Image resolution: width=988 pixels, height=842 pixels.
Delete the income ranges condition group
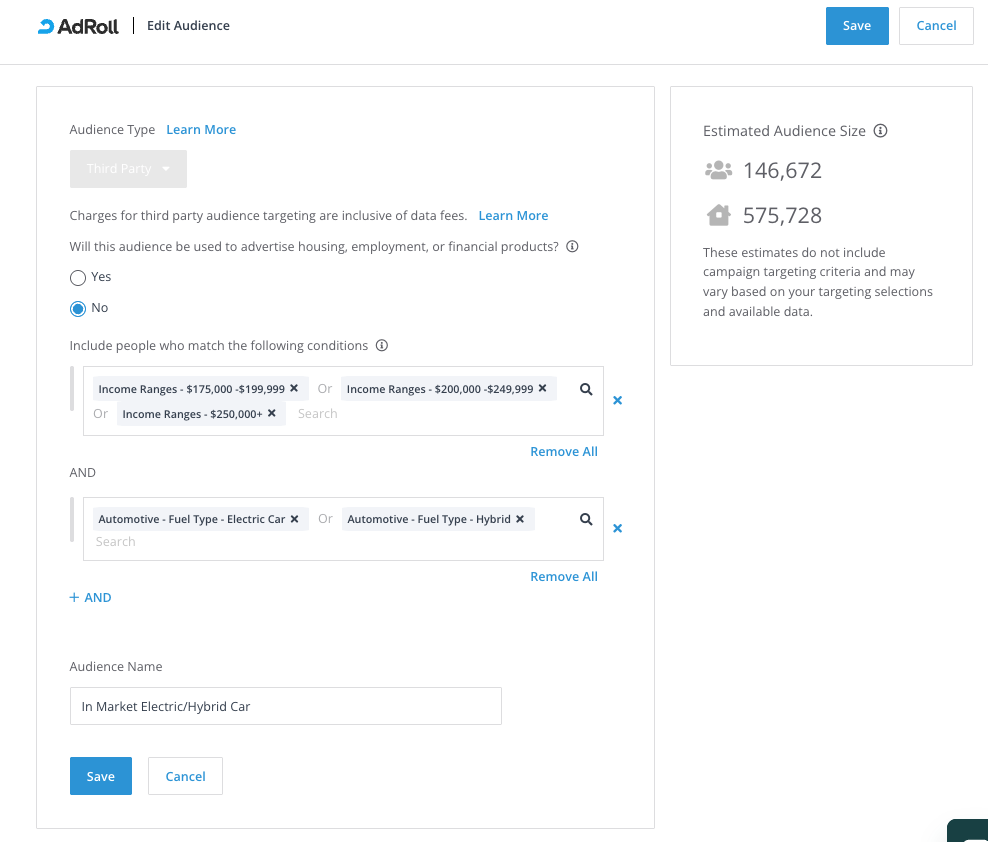click(x=617, y=400)
